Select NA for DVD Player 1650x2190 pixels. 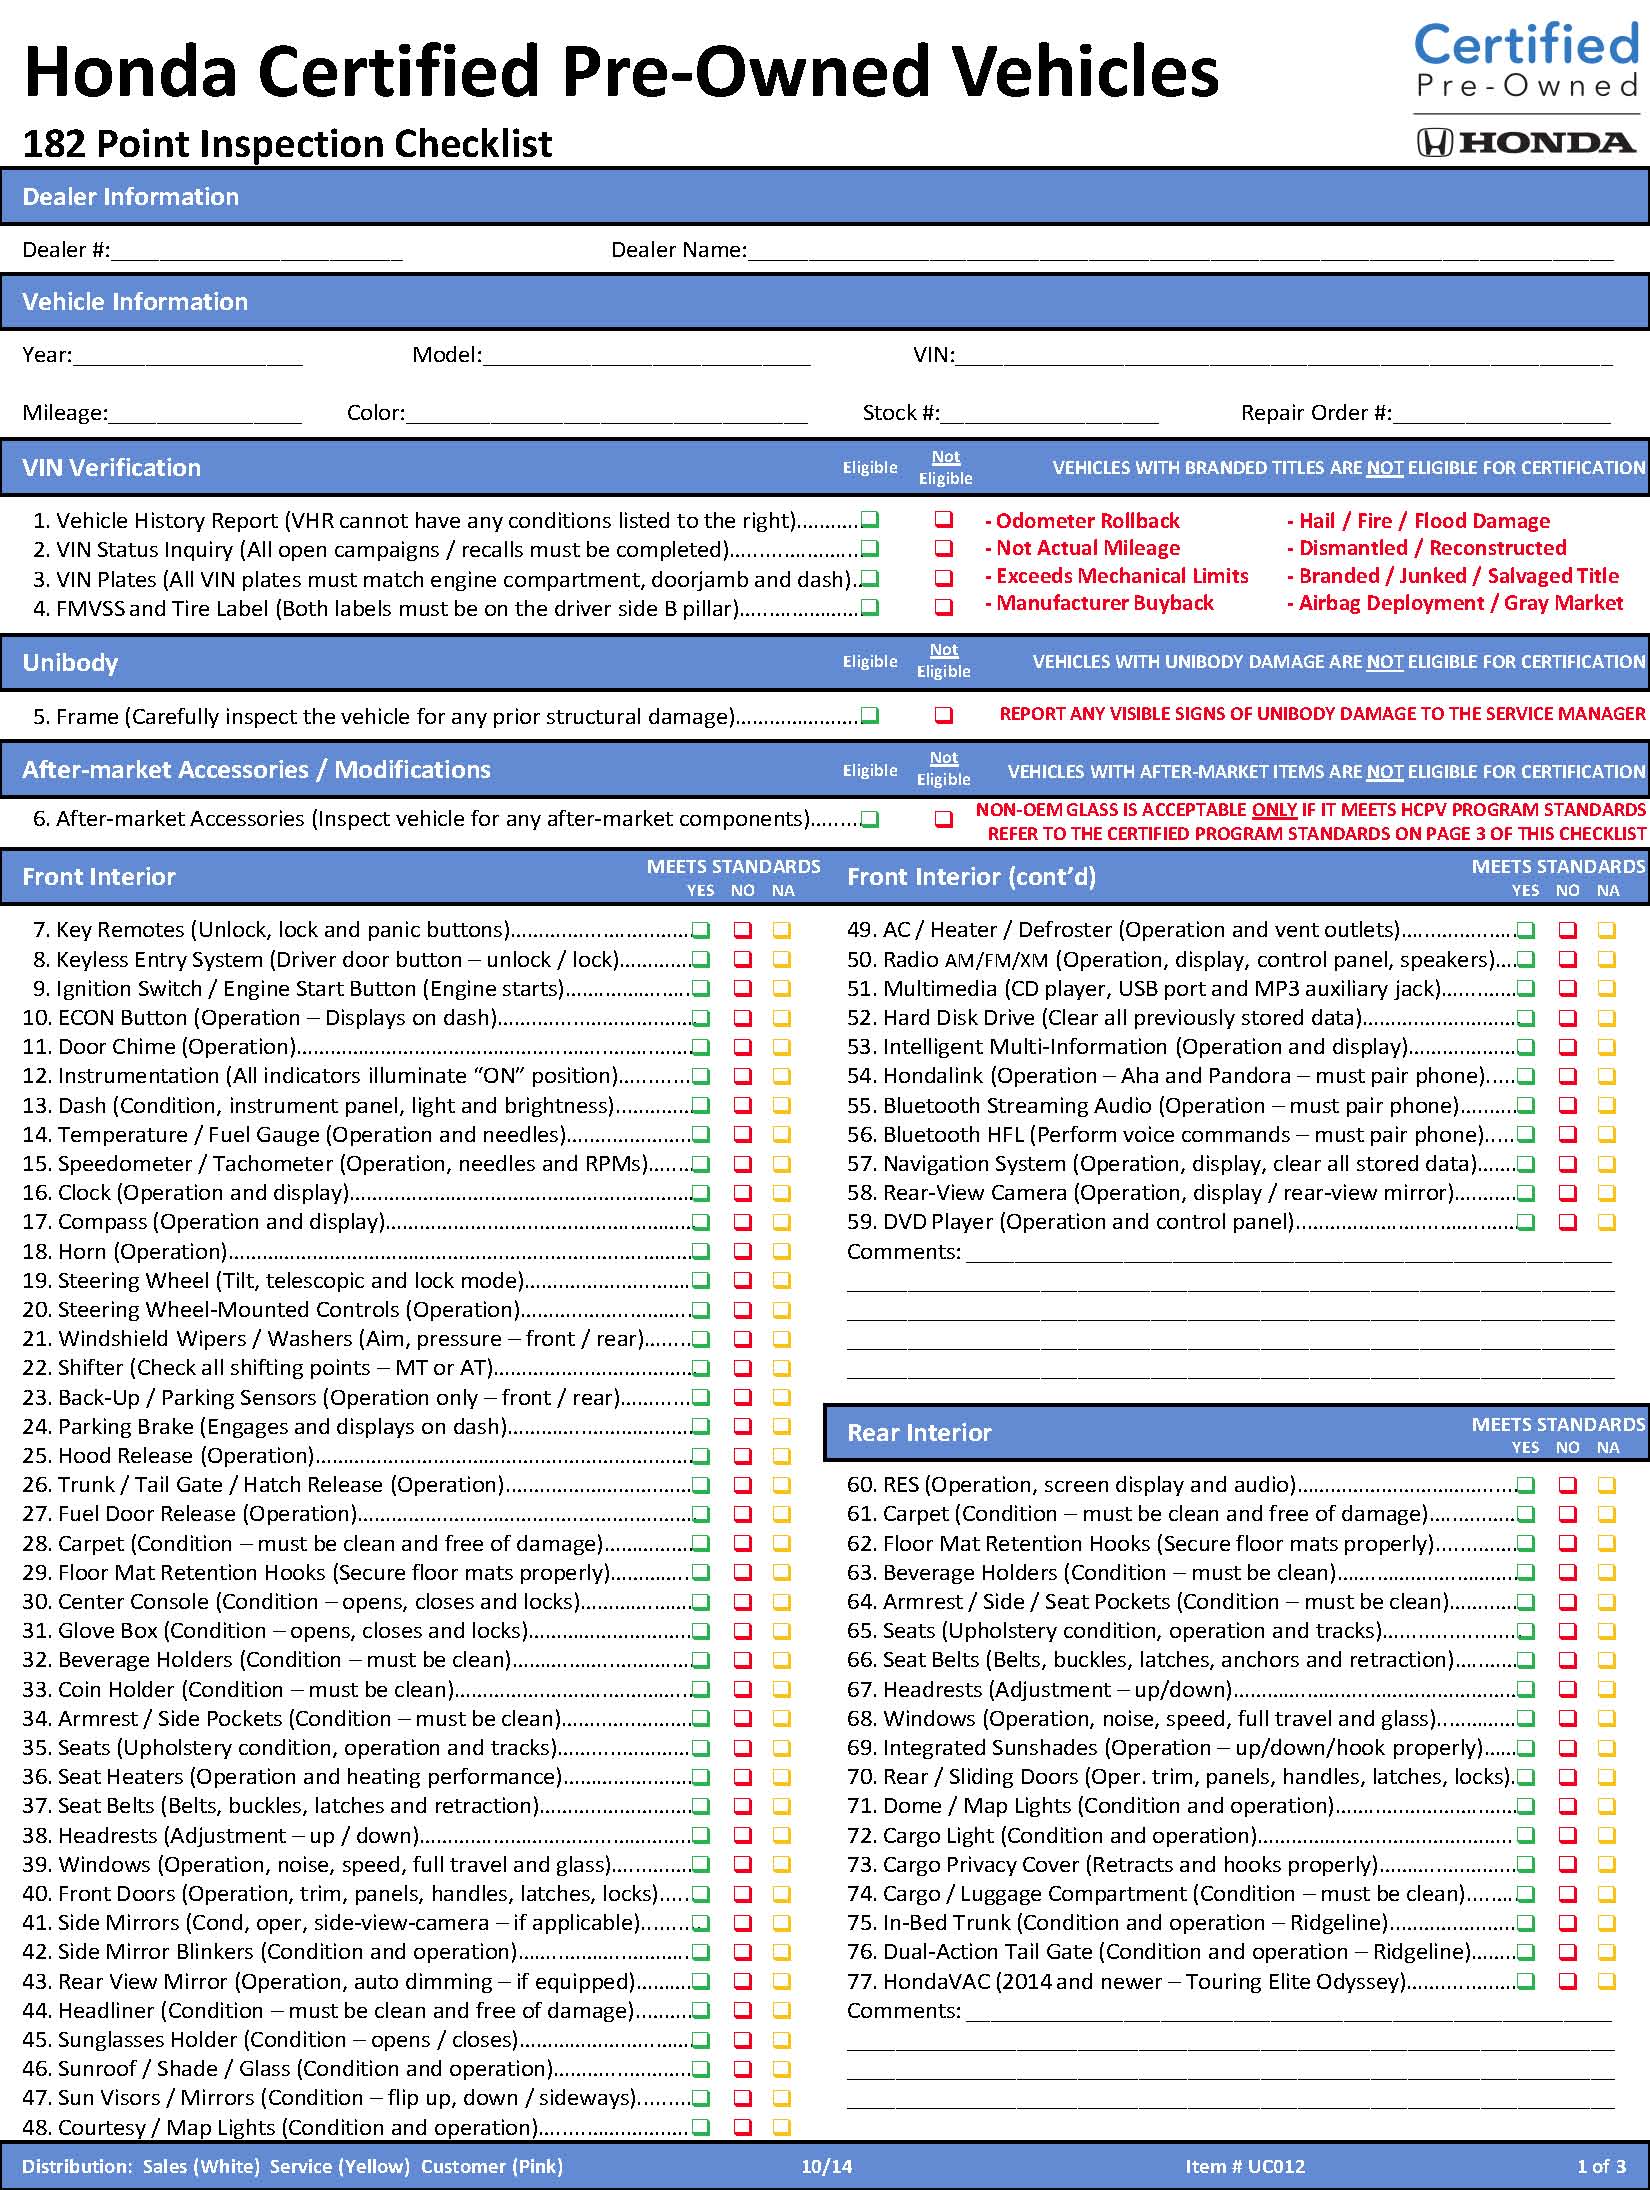[1607, 1222]
